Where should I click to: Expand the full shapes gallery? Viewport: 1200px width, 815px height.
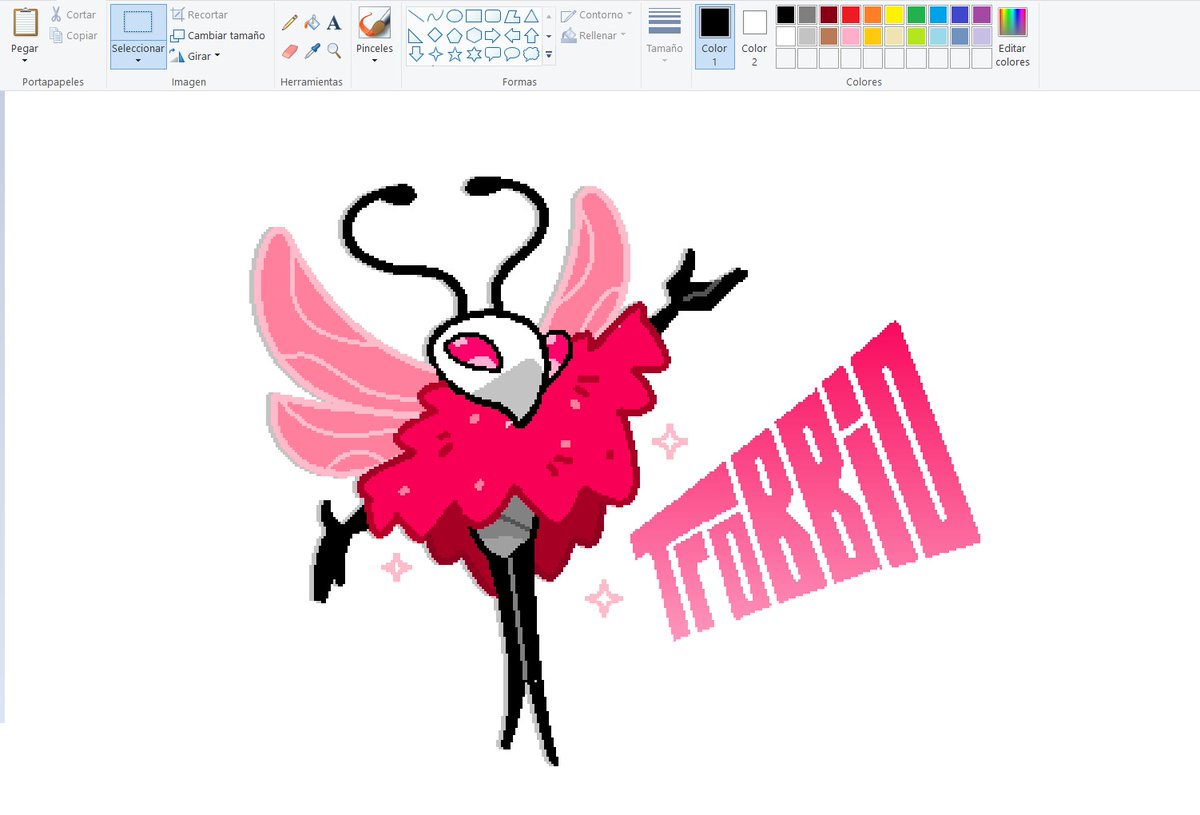[x=549, y=55]
